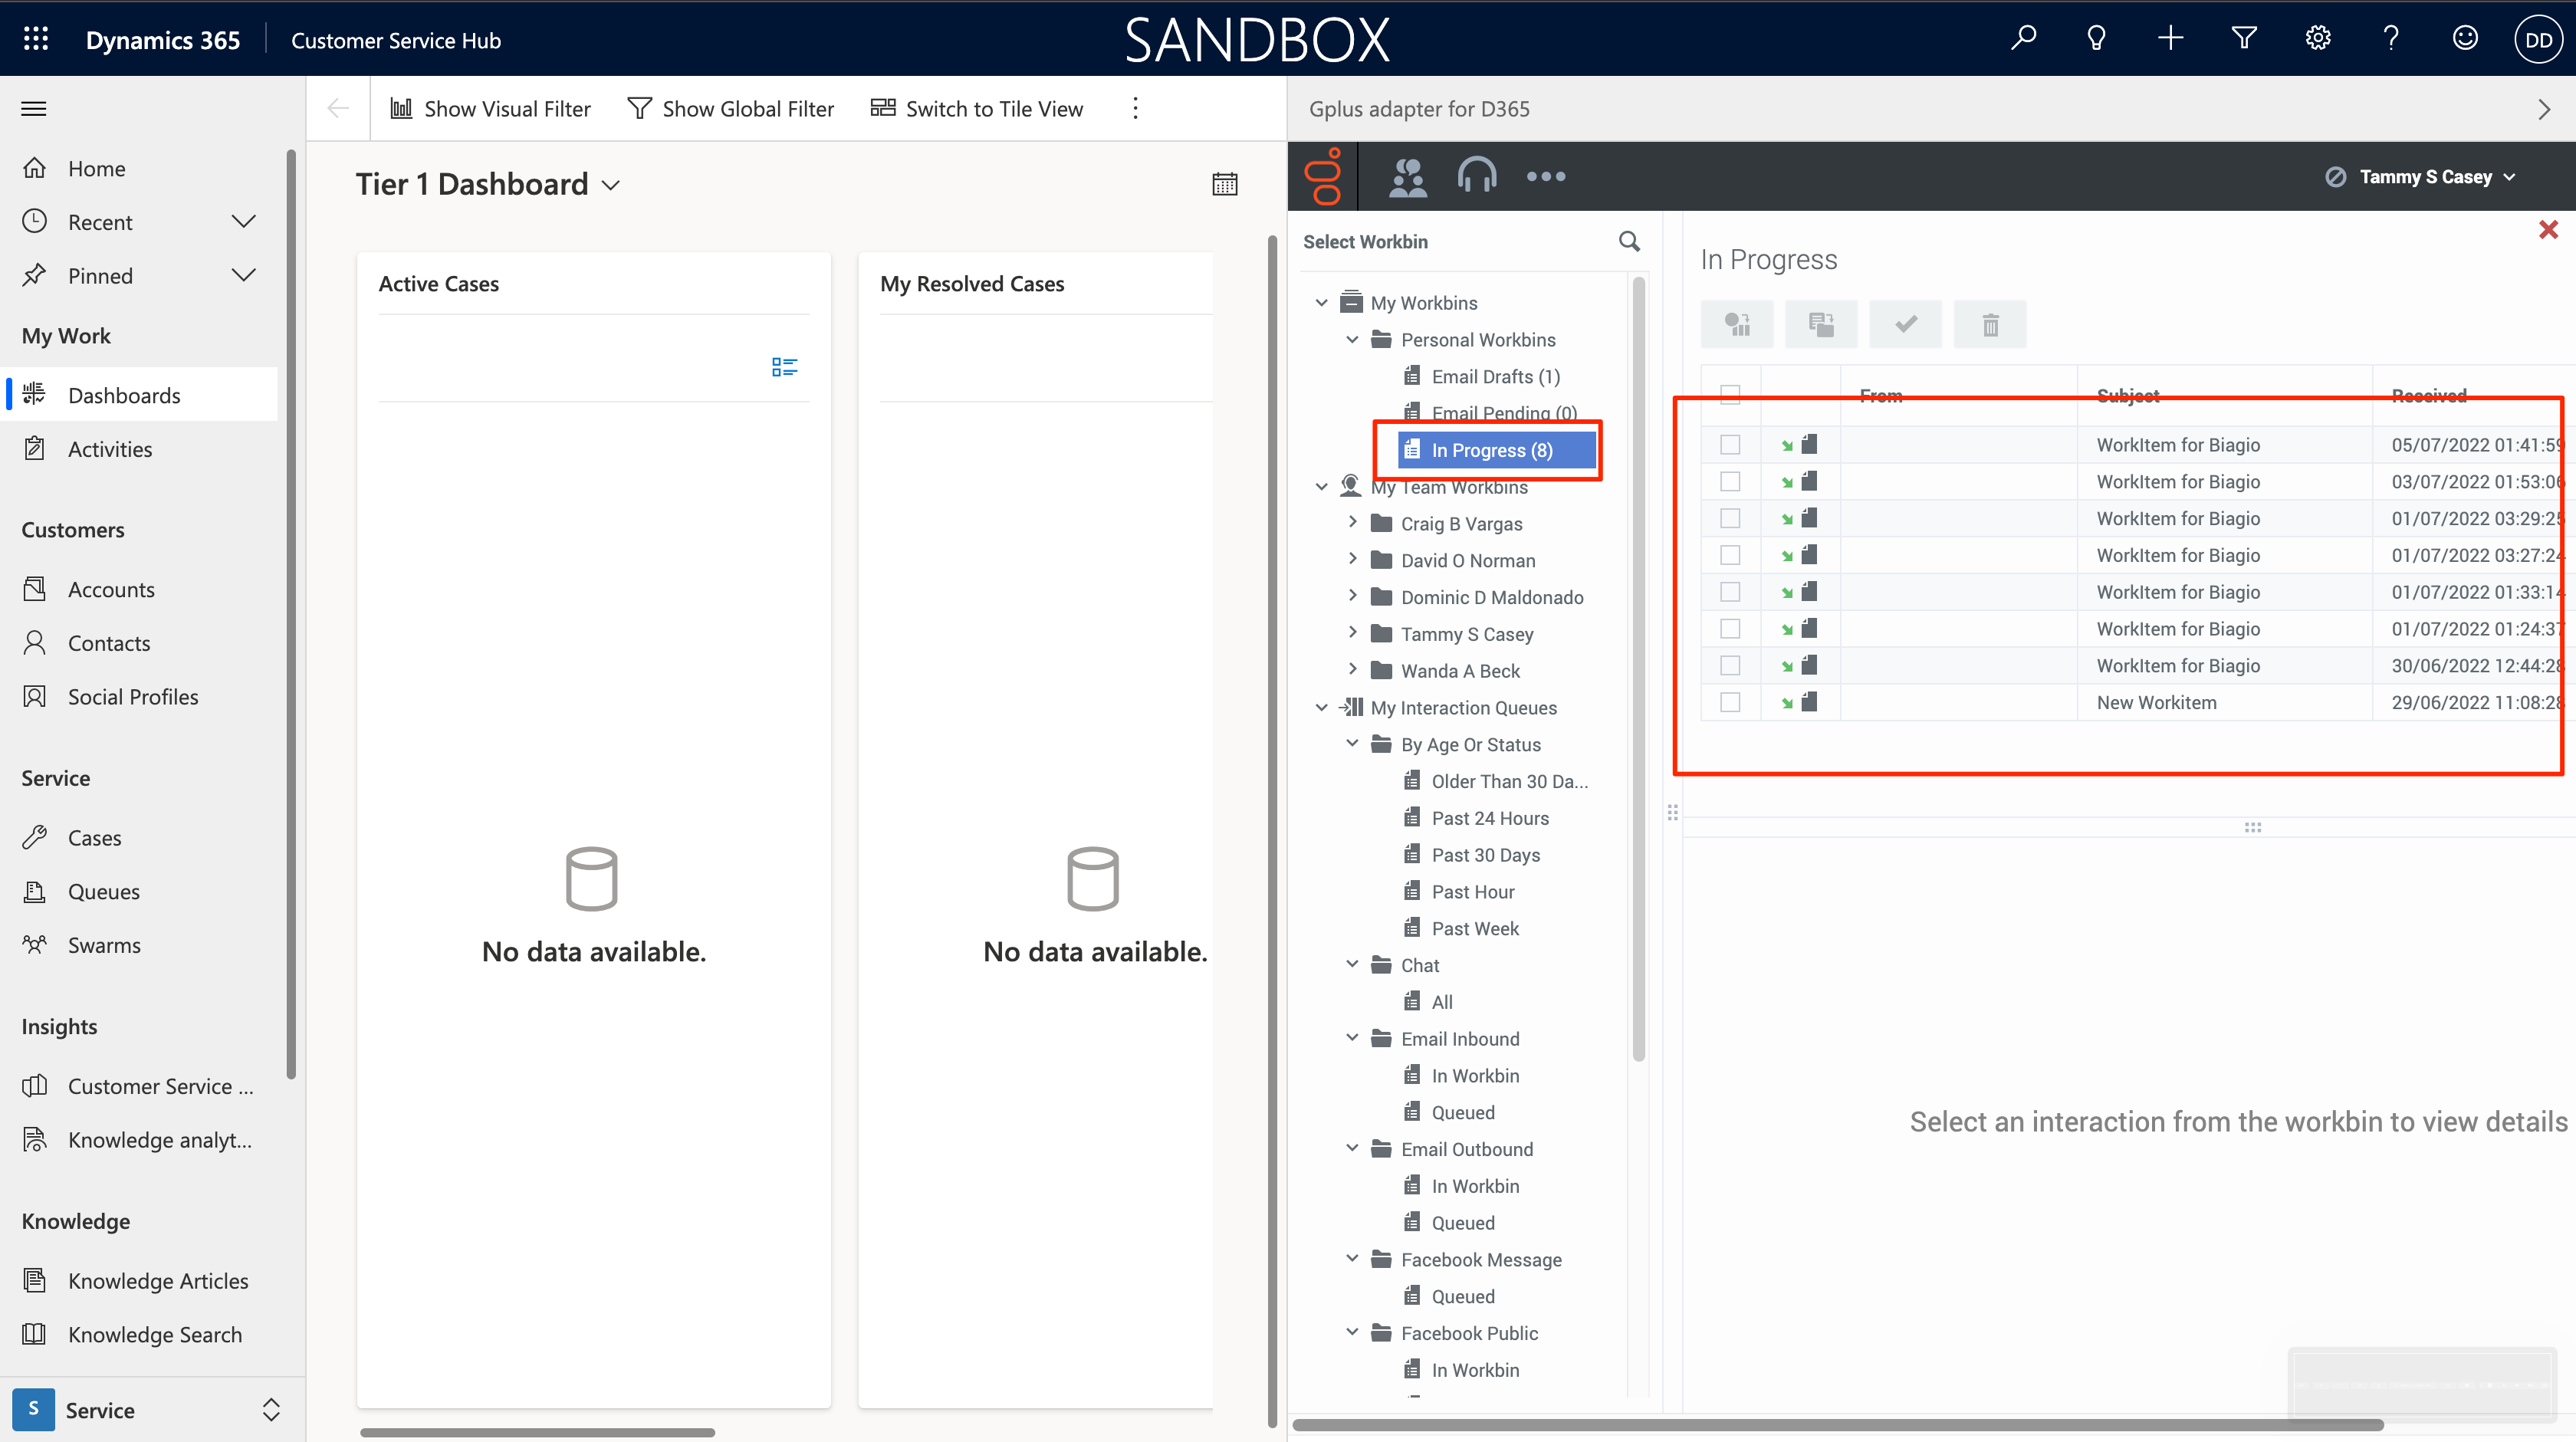Expand the Wanda A Beck folder
The image size is (2576, 1442).
[x=1352, y=669]
